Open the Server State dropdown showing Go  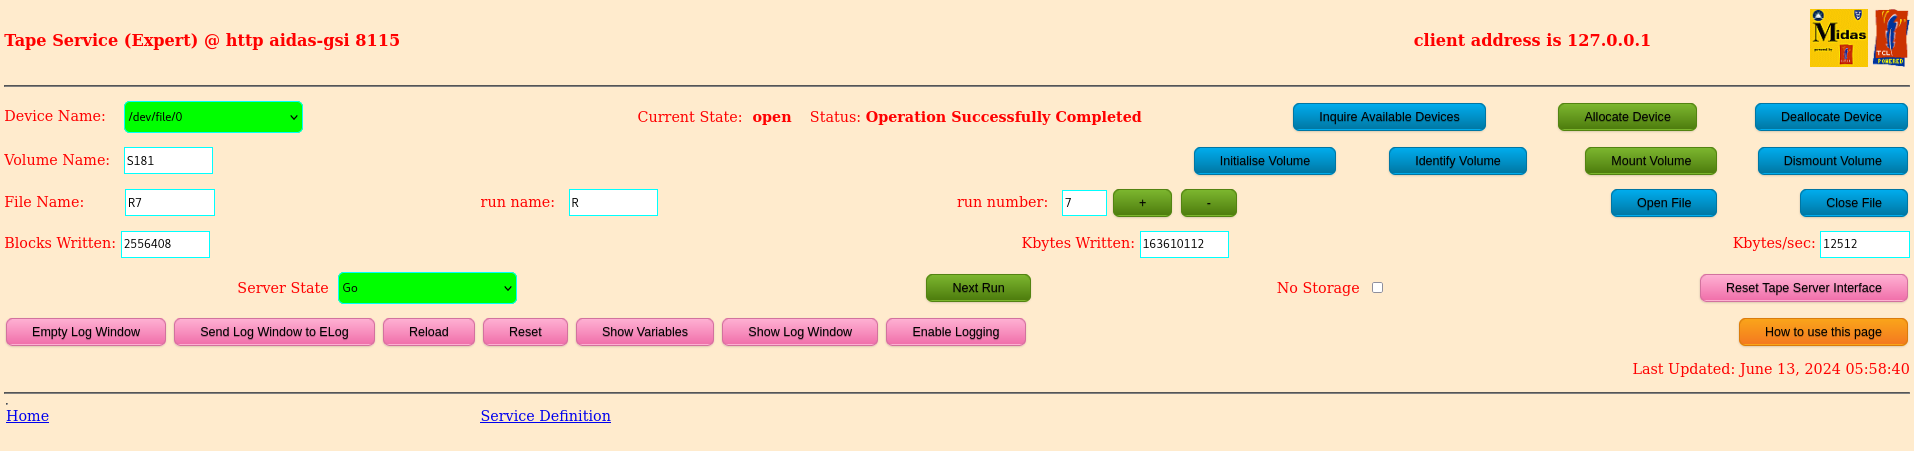pos(427,288)
